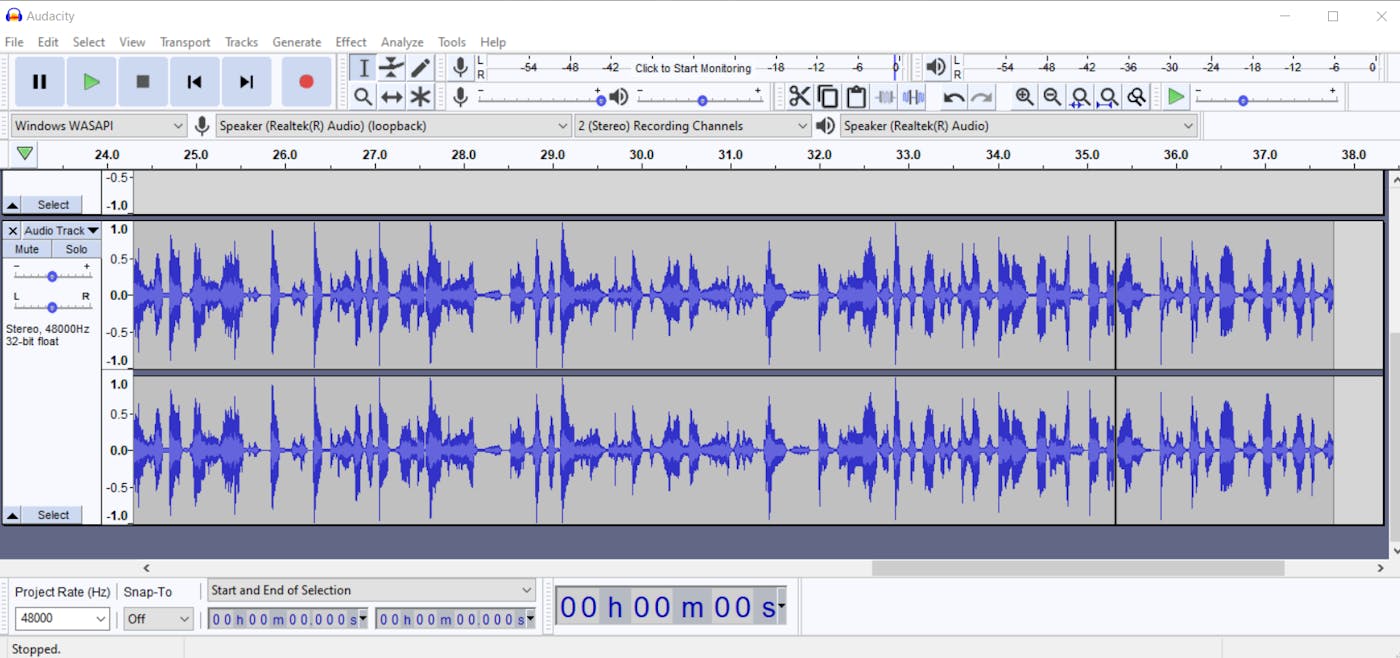The image size is (1400, 658).
Task: Open the Analyze menu
Action: coord(402,42)
